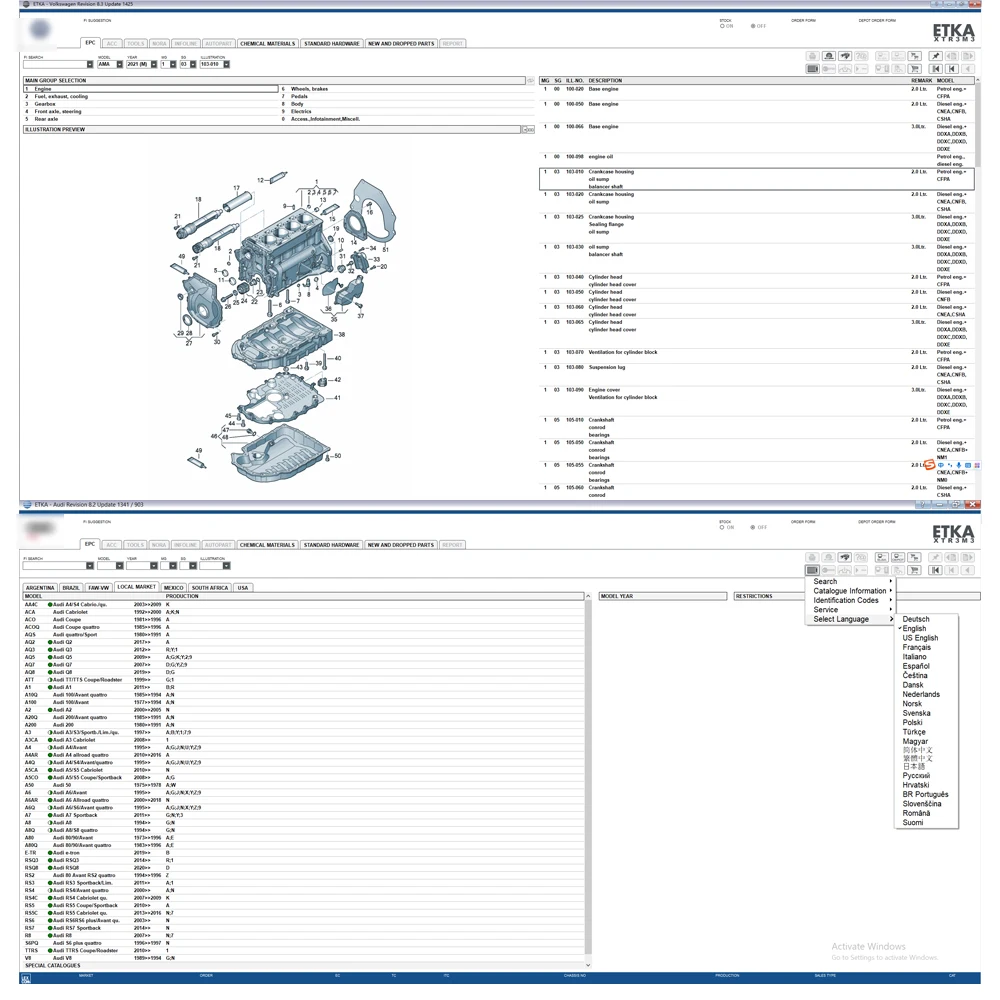
Task: Click the key icon in the Audi window toolbar
Action: (828, 570)
